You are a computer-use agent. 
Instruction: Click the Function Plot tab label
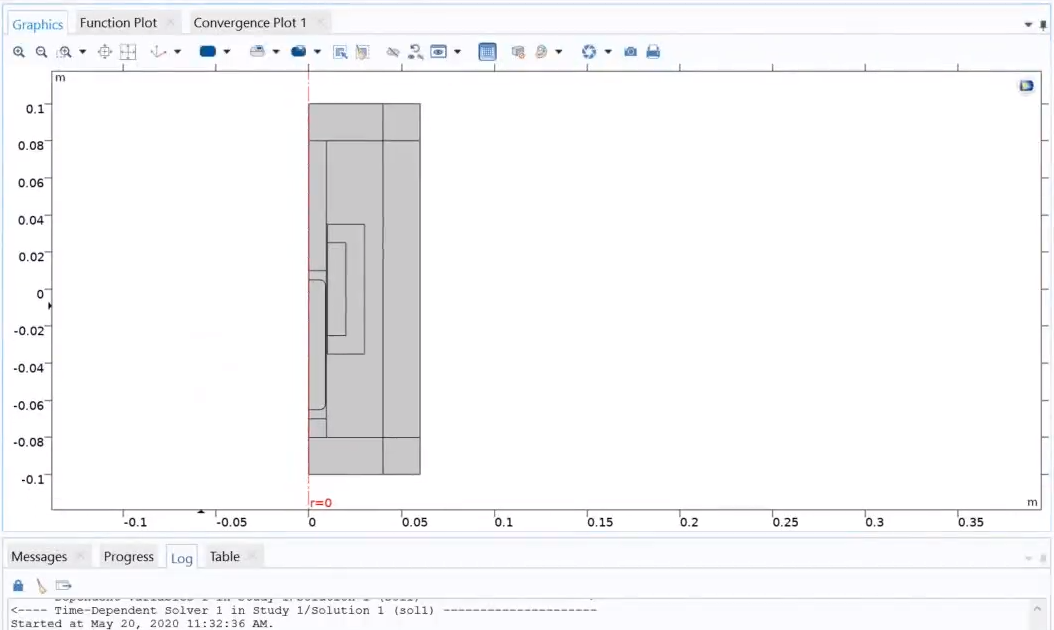[x=120, y=21]
